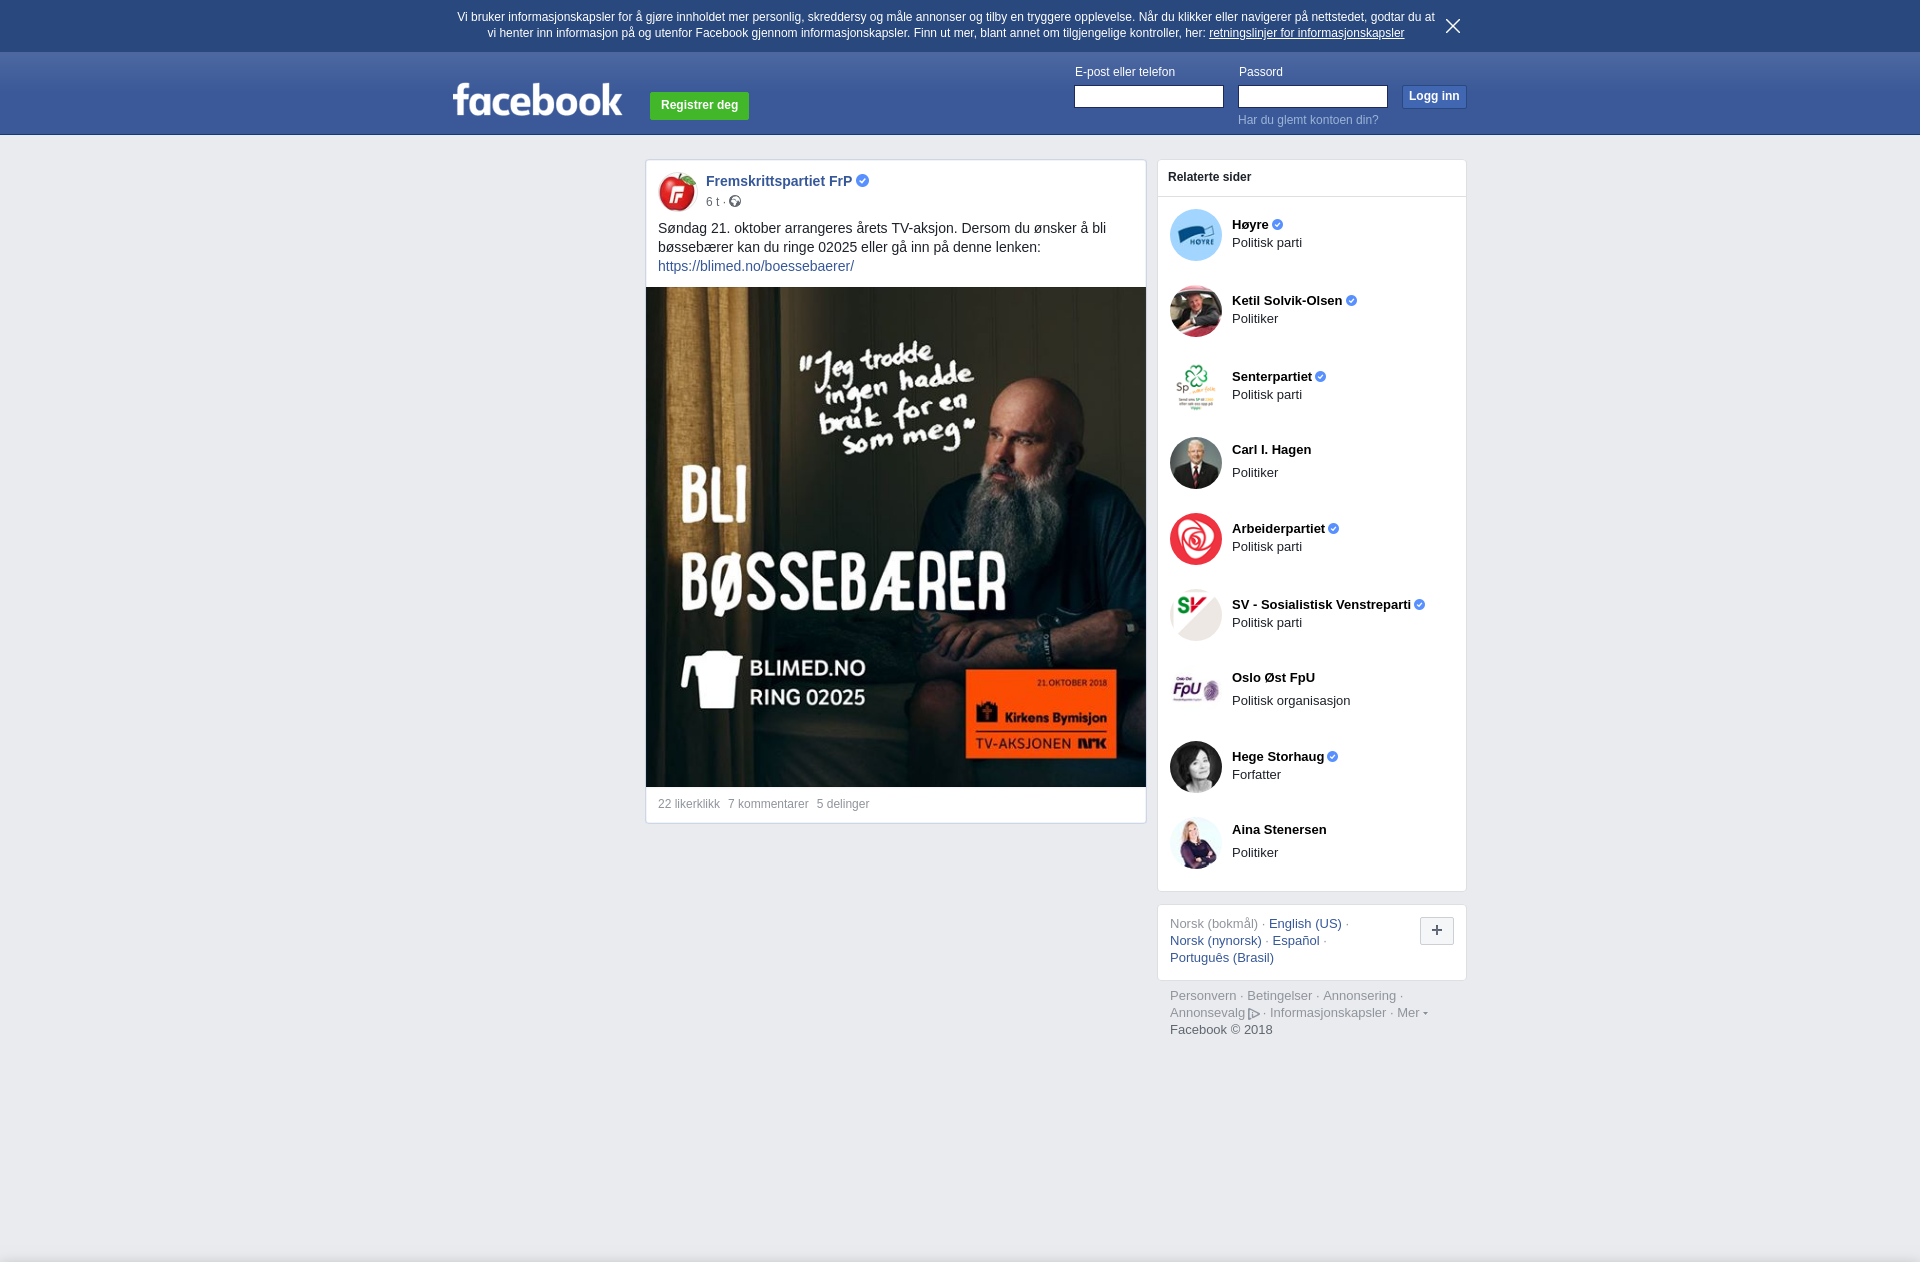
Task: Click the plus button for more languages
Action: (x=1437, y=931)
